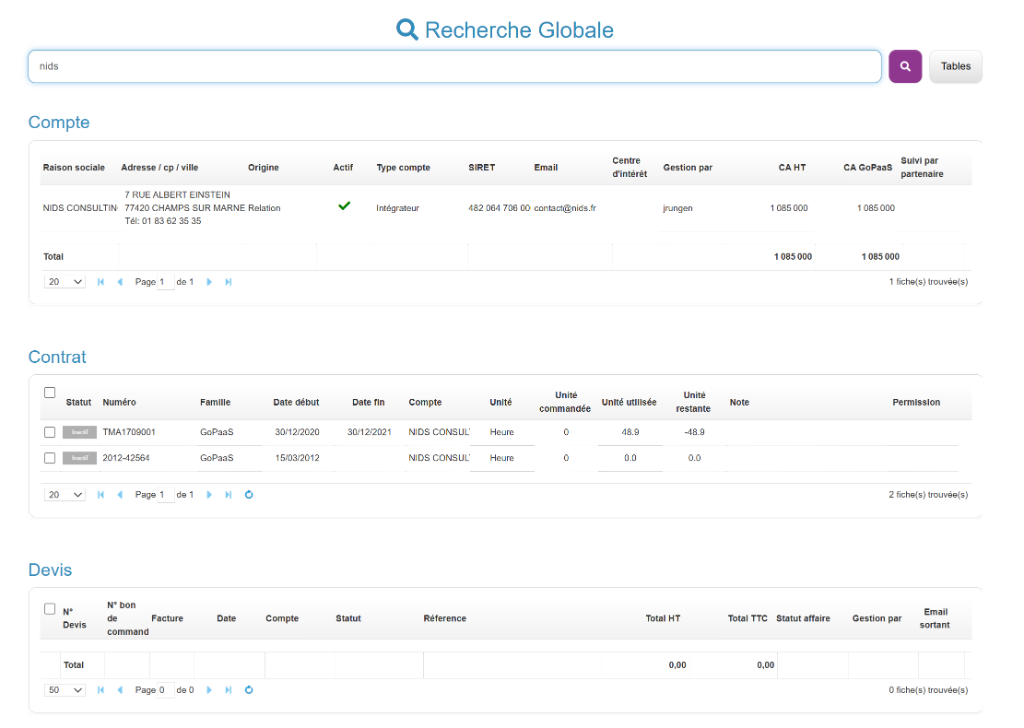Refresh the Contrat table
The height and width of the screenshot is (728, 1024).
(249, 495)
